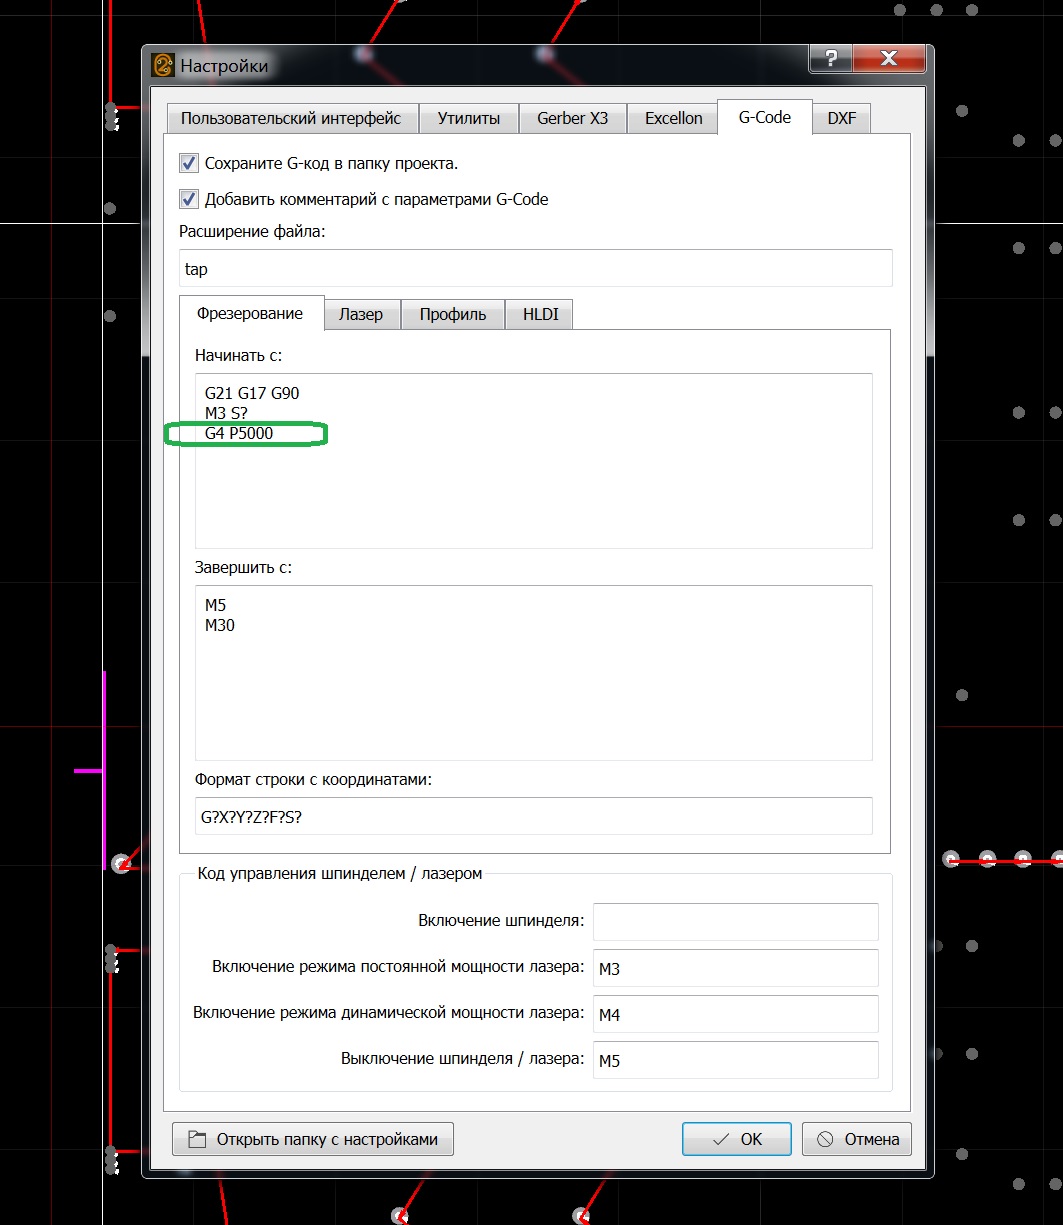The image size is (1063, 1225).
Task: Open the Лазер sub-tab
Action: [361, 314]
